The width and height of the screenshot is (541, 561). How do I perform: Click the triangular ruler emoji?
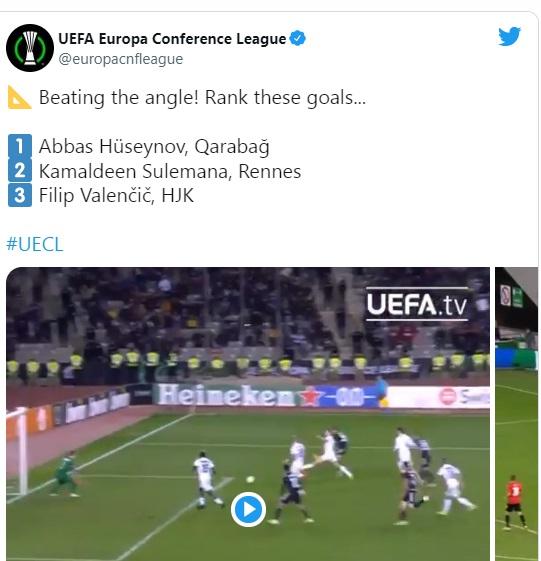(x=19, y=97)
